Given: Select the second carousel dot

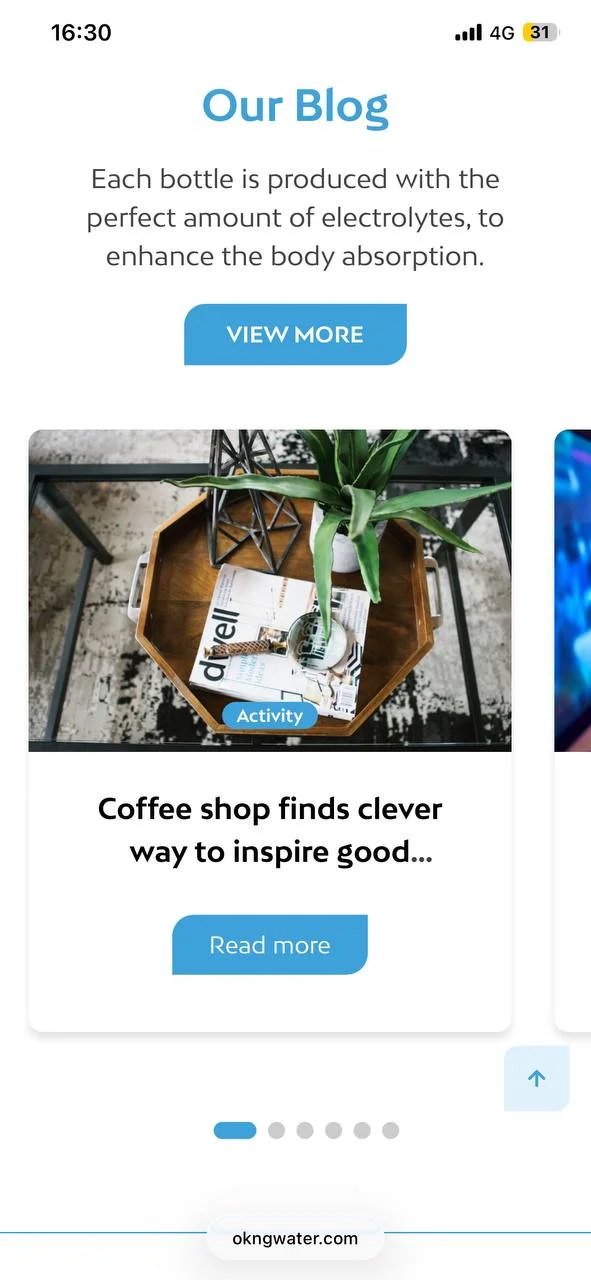Looking at the screenshot, I should [x=276, y=1130].
